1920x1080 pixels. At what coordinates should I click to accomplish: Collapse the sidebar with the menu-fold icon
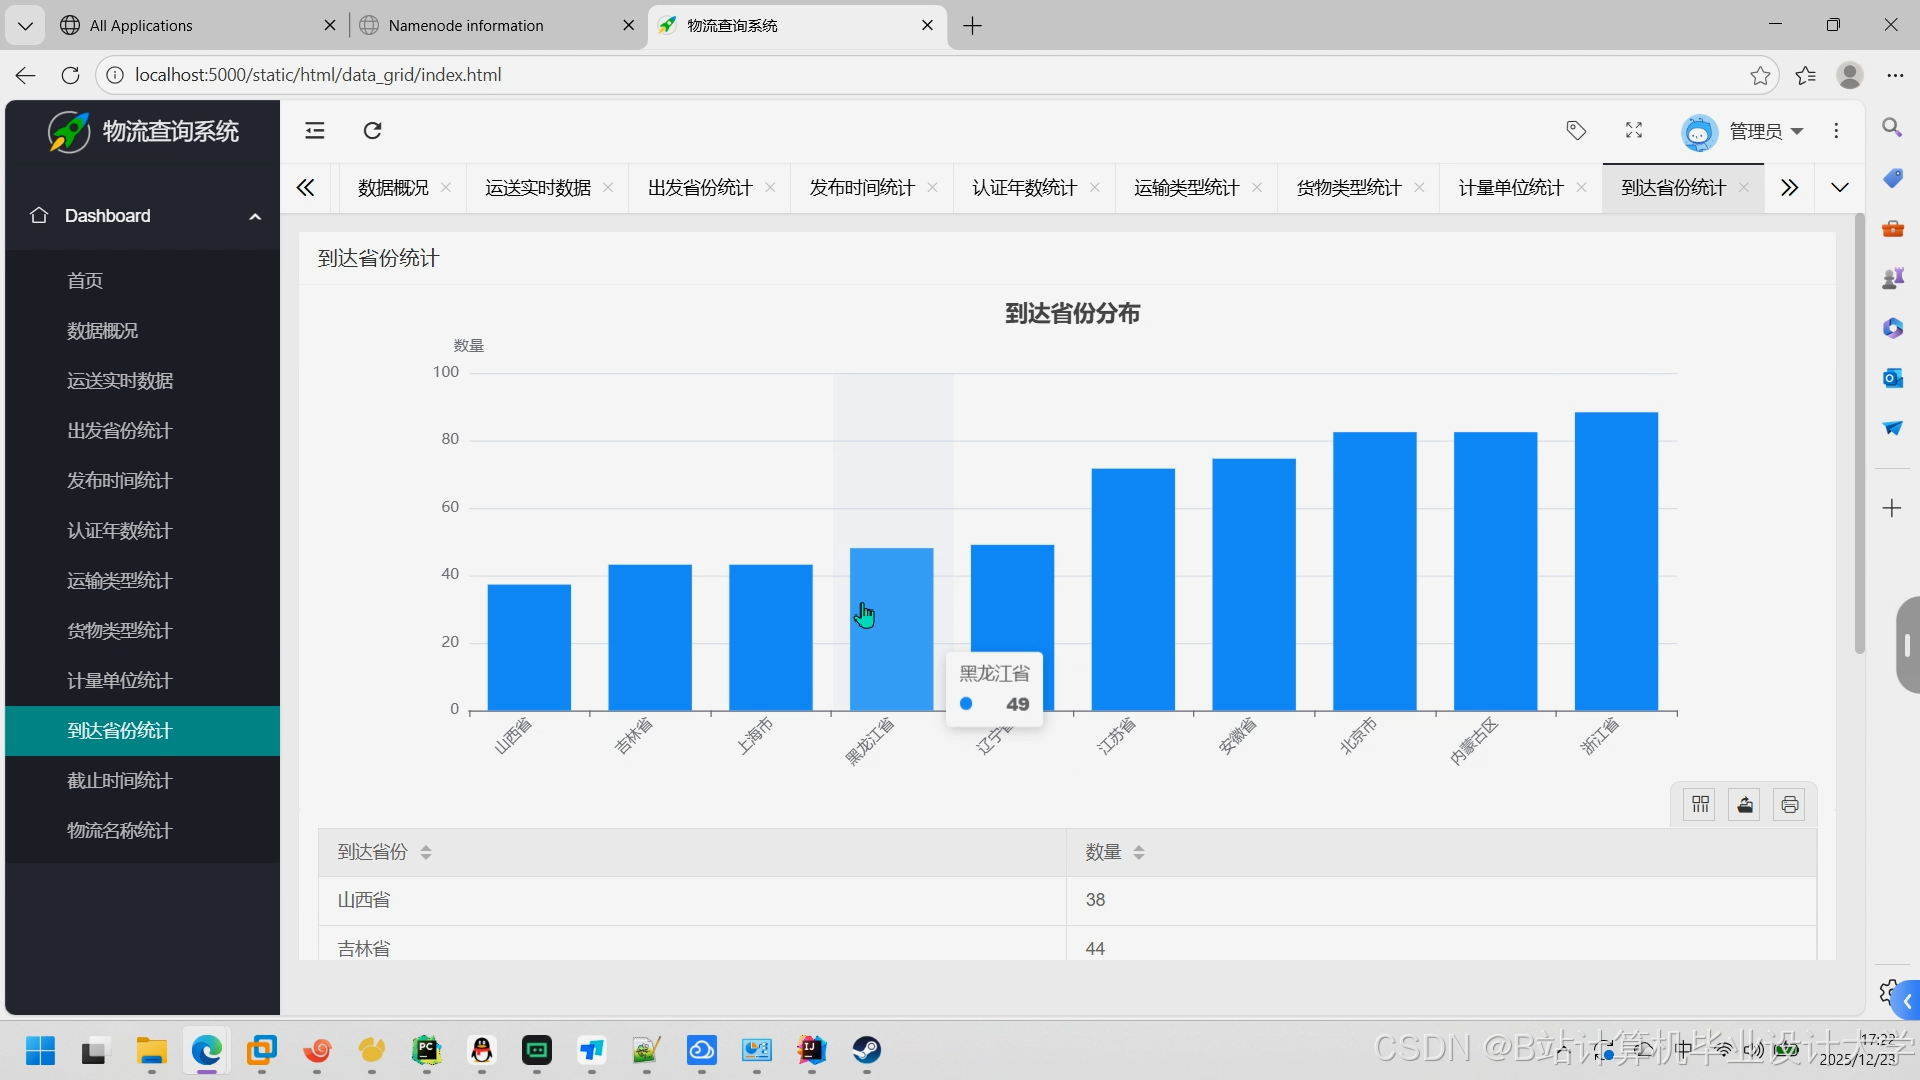(x=315, y=131)
